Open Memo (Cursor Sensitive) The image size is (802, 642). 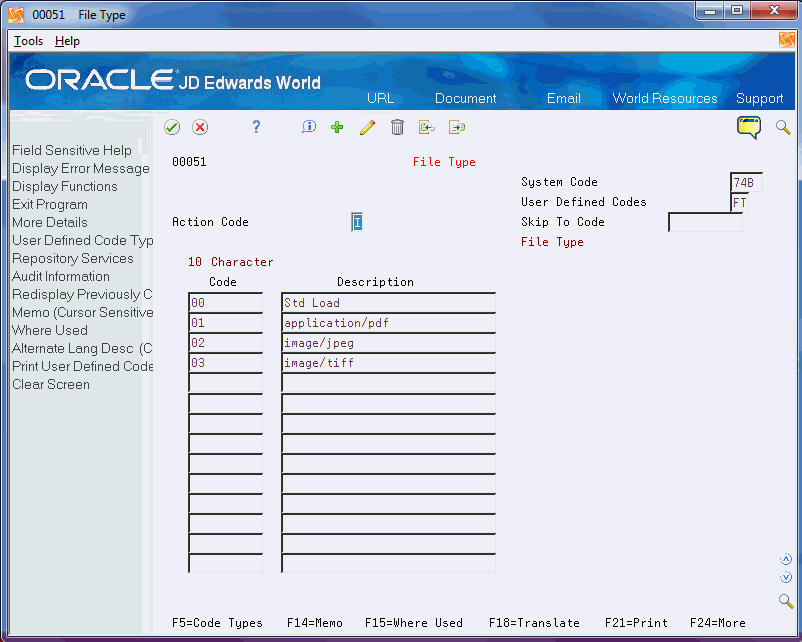point(82,313)
